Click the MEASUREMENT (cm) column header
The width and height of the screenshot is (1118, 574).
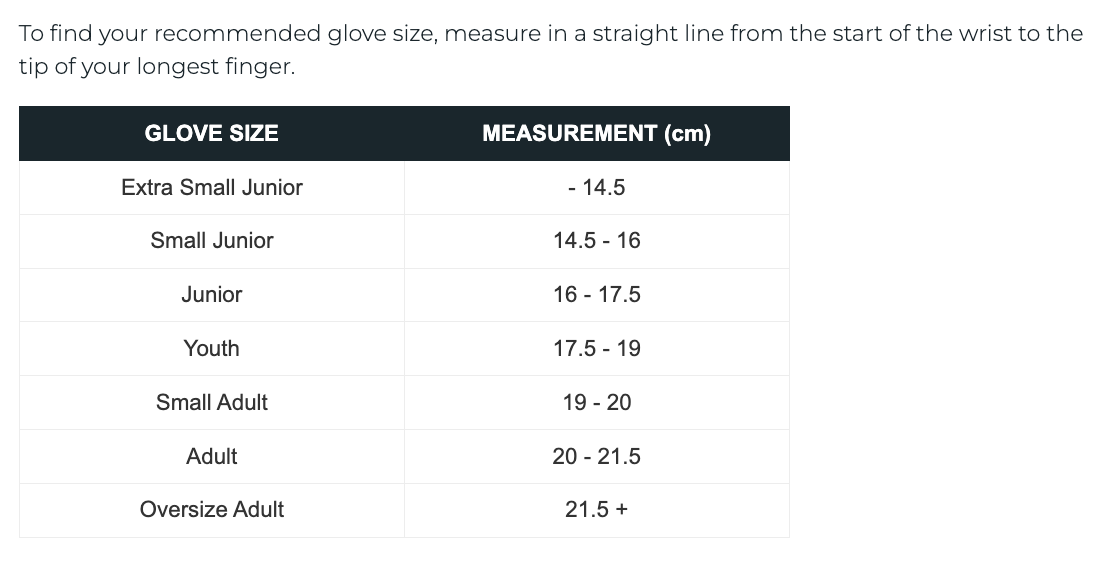[x=596, y=134]
